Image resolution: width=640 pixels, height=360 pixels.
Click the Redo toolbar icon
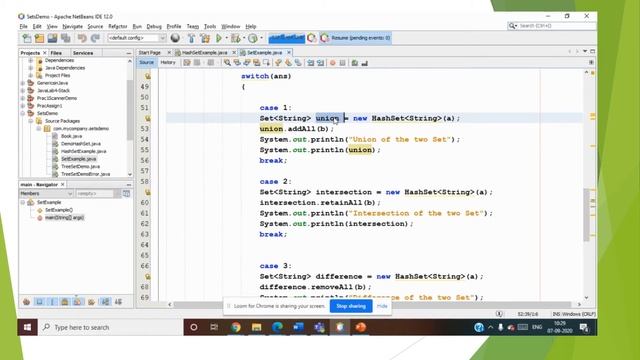pyautogui.click(x=95, y=38)
